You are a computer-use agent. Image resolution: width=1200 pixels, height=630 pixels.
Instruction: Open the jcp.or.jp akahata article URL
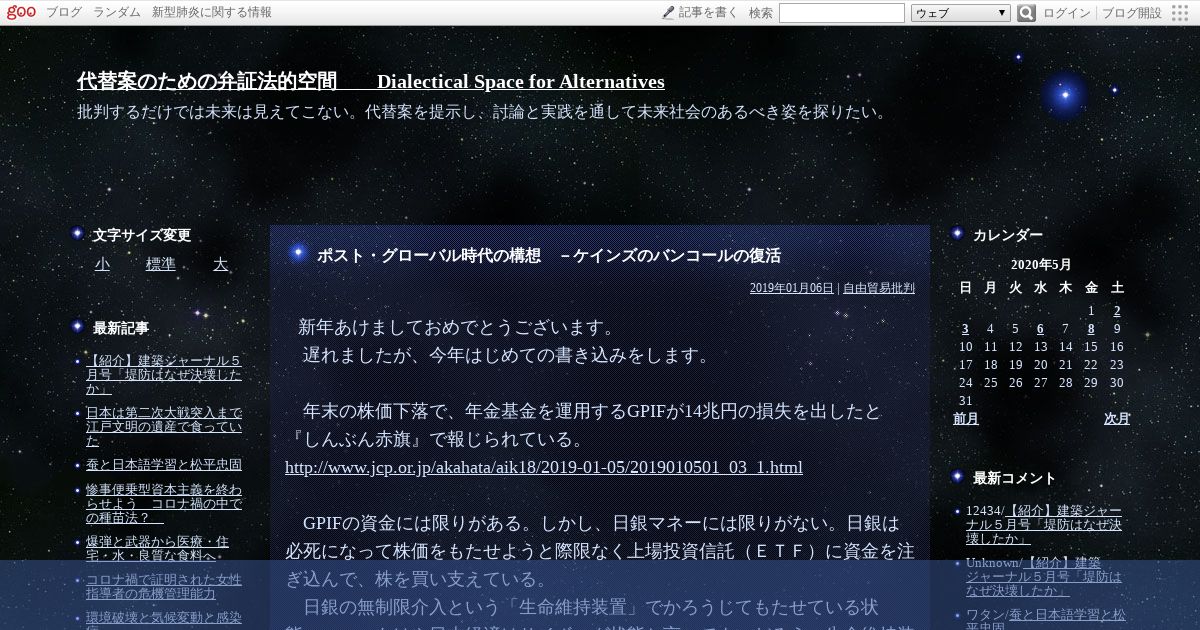click(544, 467)
